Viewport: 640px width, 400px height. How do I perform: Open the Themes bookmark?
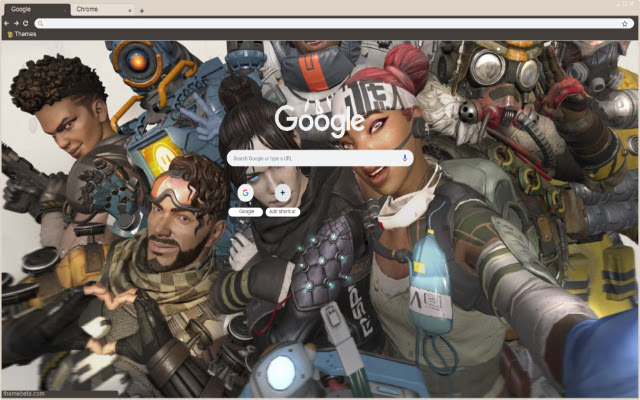(x=22, y=34)
